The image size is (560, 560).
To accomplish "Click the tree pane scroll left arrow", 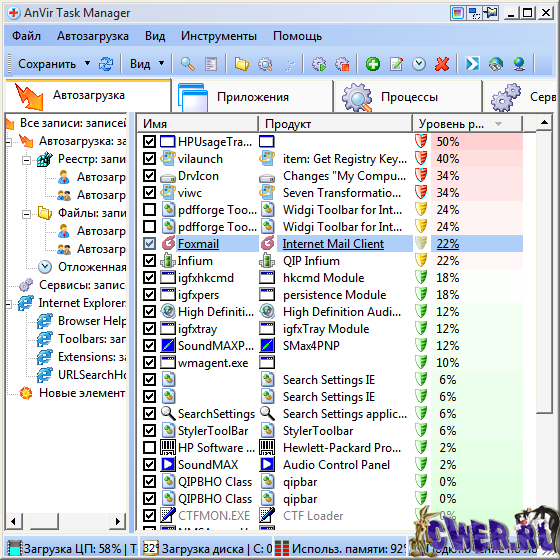I will 14,521.
